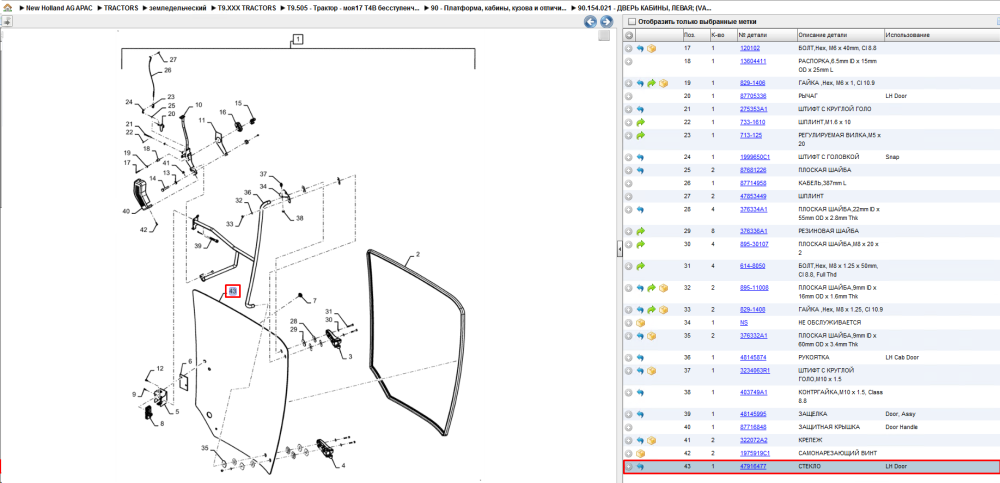
Task: Go to next diagram with right arrow
Action: pyautogui.click(x=607, y=22)
